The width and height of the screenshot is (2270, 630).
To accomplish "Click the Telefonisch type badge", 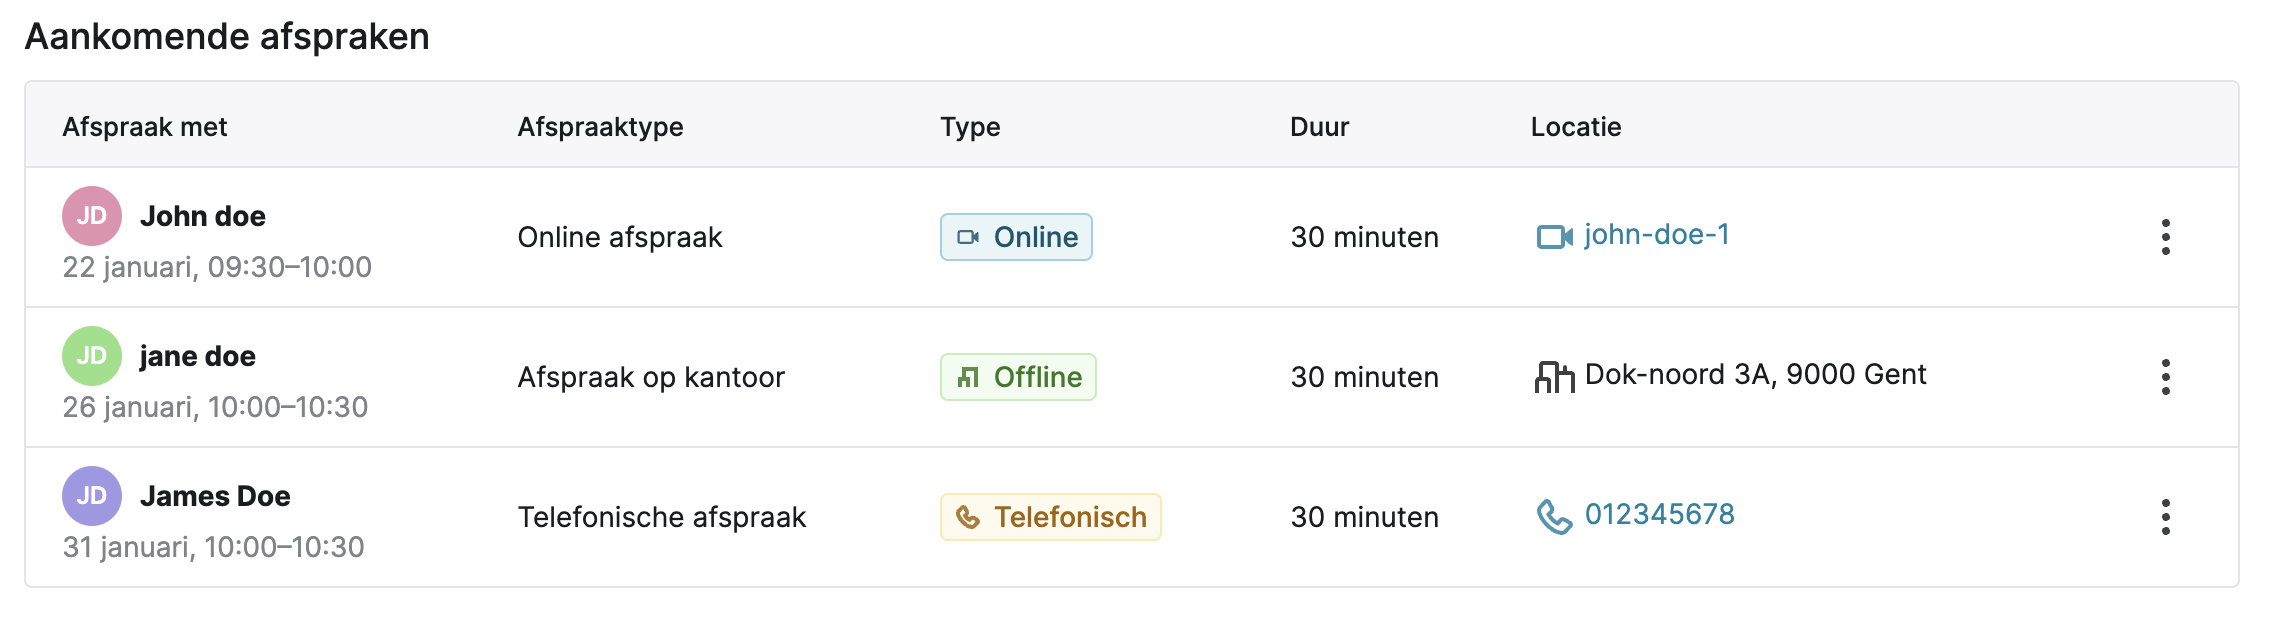I will click(x=1050, y=517).
